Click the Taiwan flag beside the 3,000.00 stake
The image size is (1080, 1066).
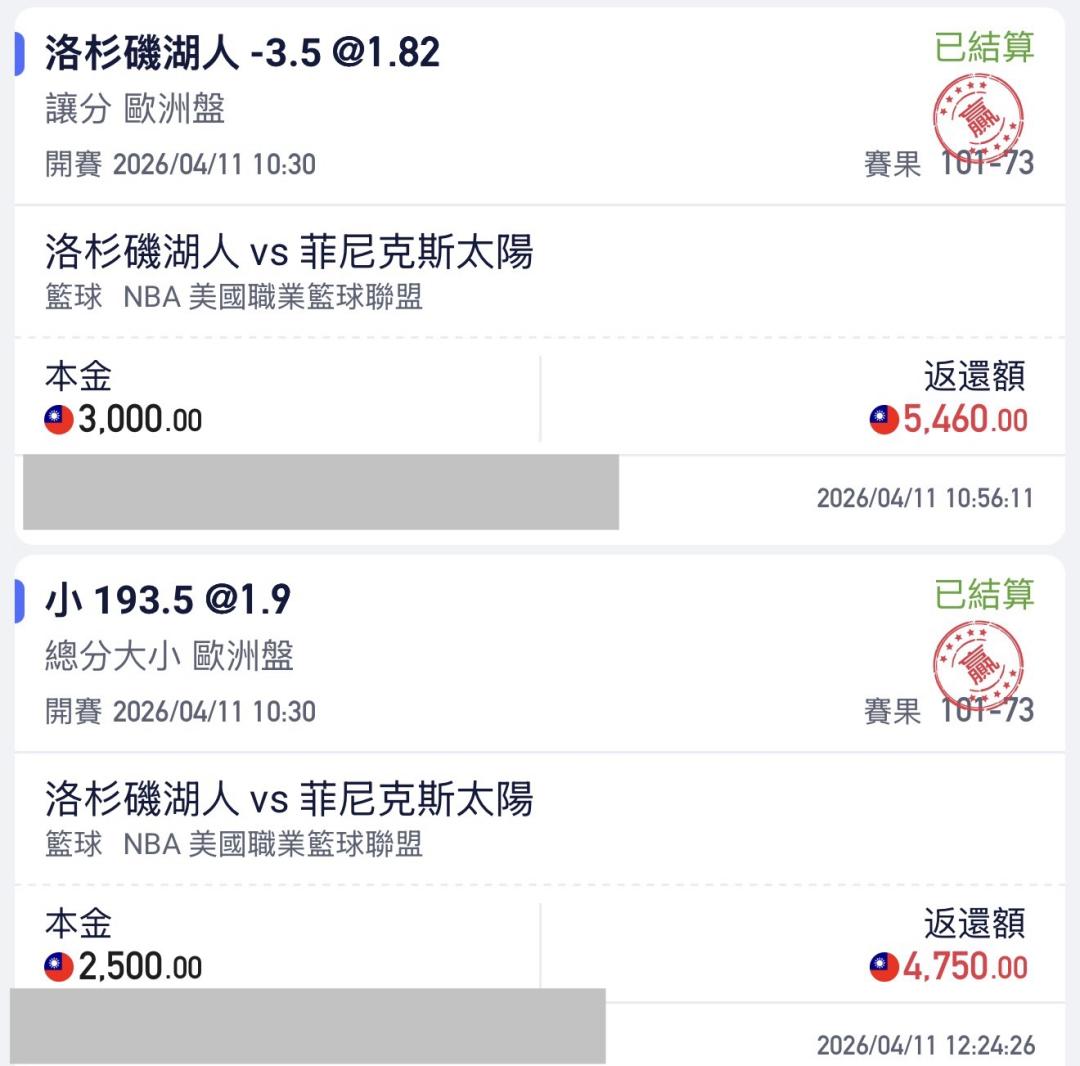click(x=59, y=420)
